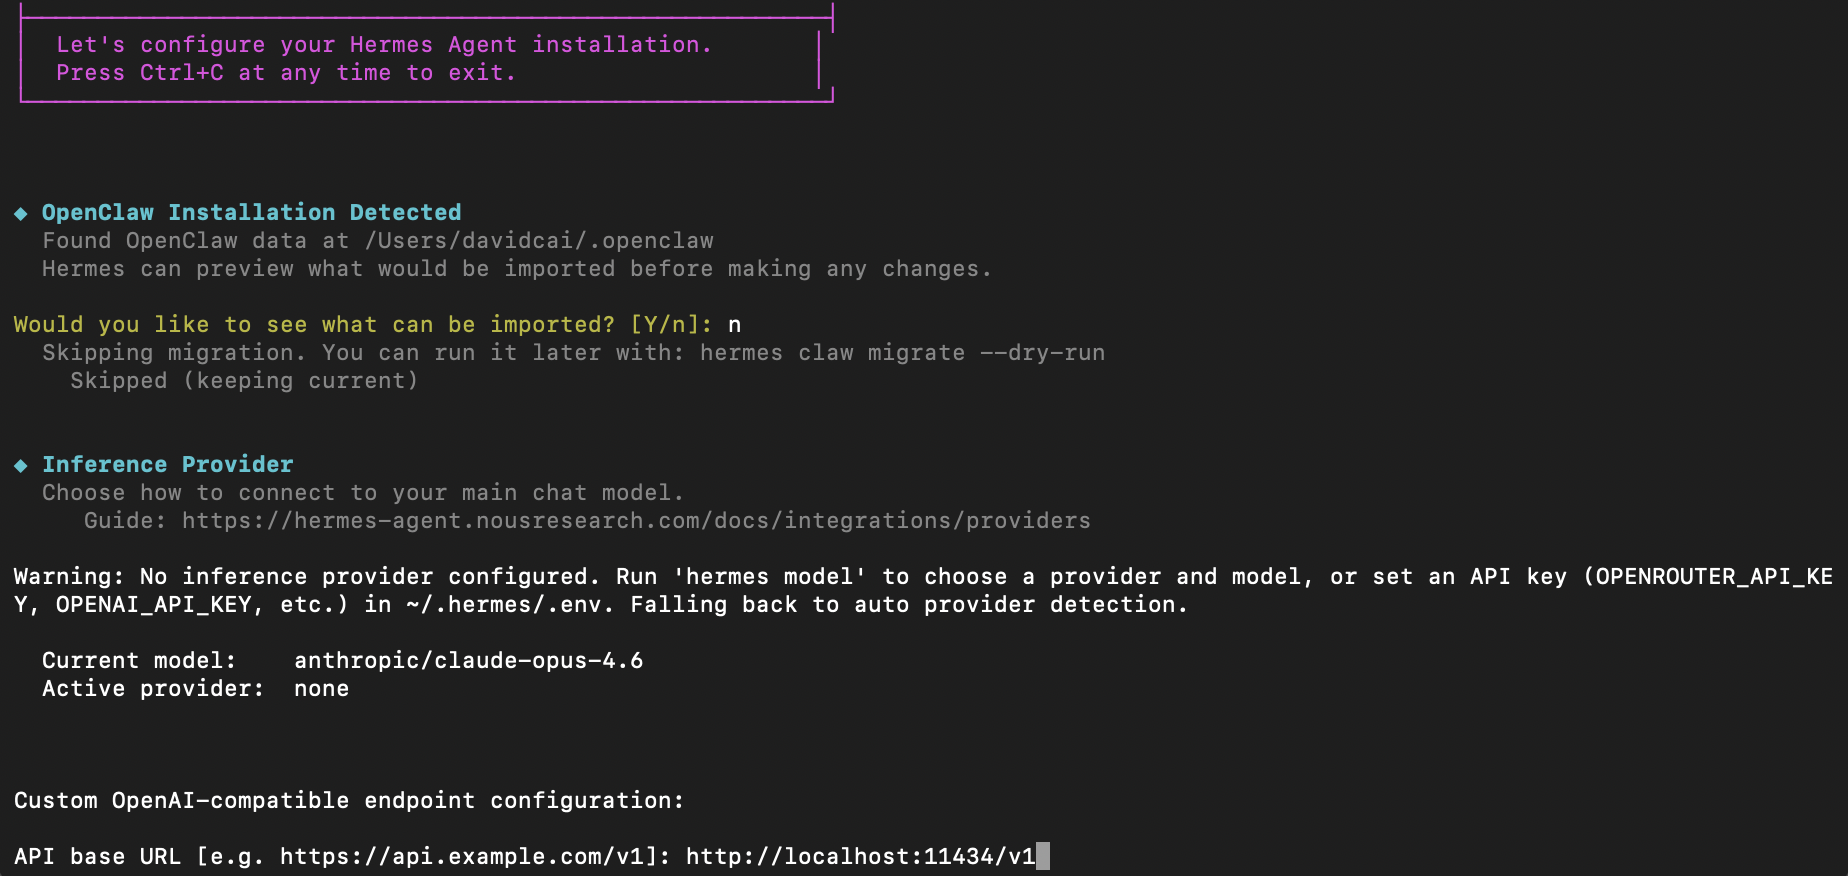Click the 'Press Ctrl+C at any time' banner text
The image size is (1848, 876).
click(x=286, y=73)
